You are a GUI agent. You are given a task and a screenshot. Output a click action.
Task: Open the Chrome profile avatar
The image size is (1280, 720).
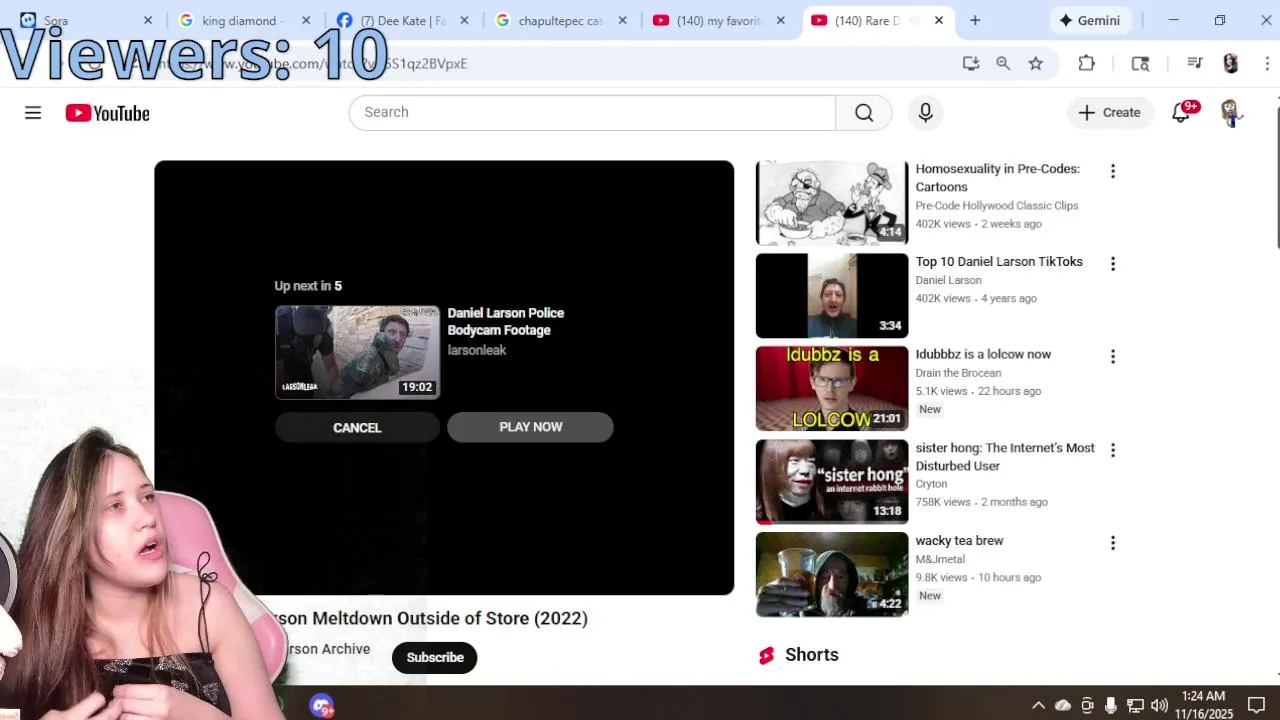[x=1231, y=63]
